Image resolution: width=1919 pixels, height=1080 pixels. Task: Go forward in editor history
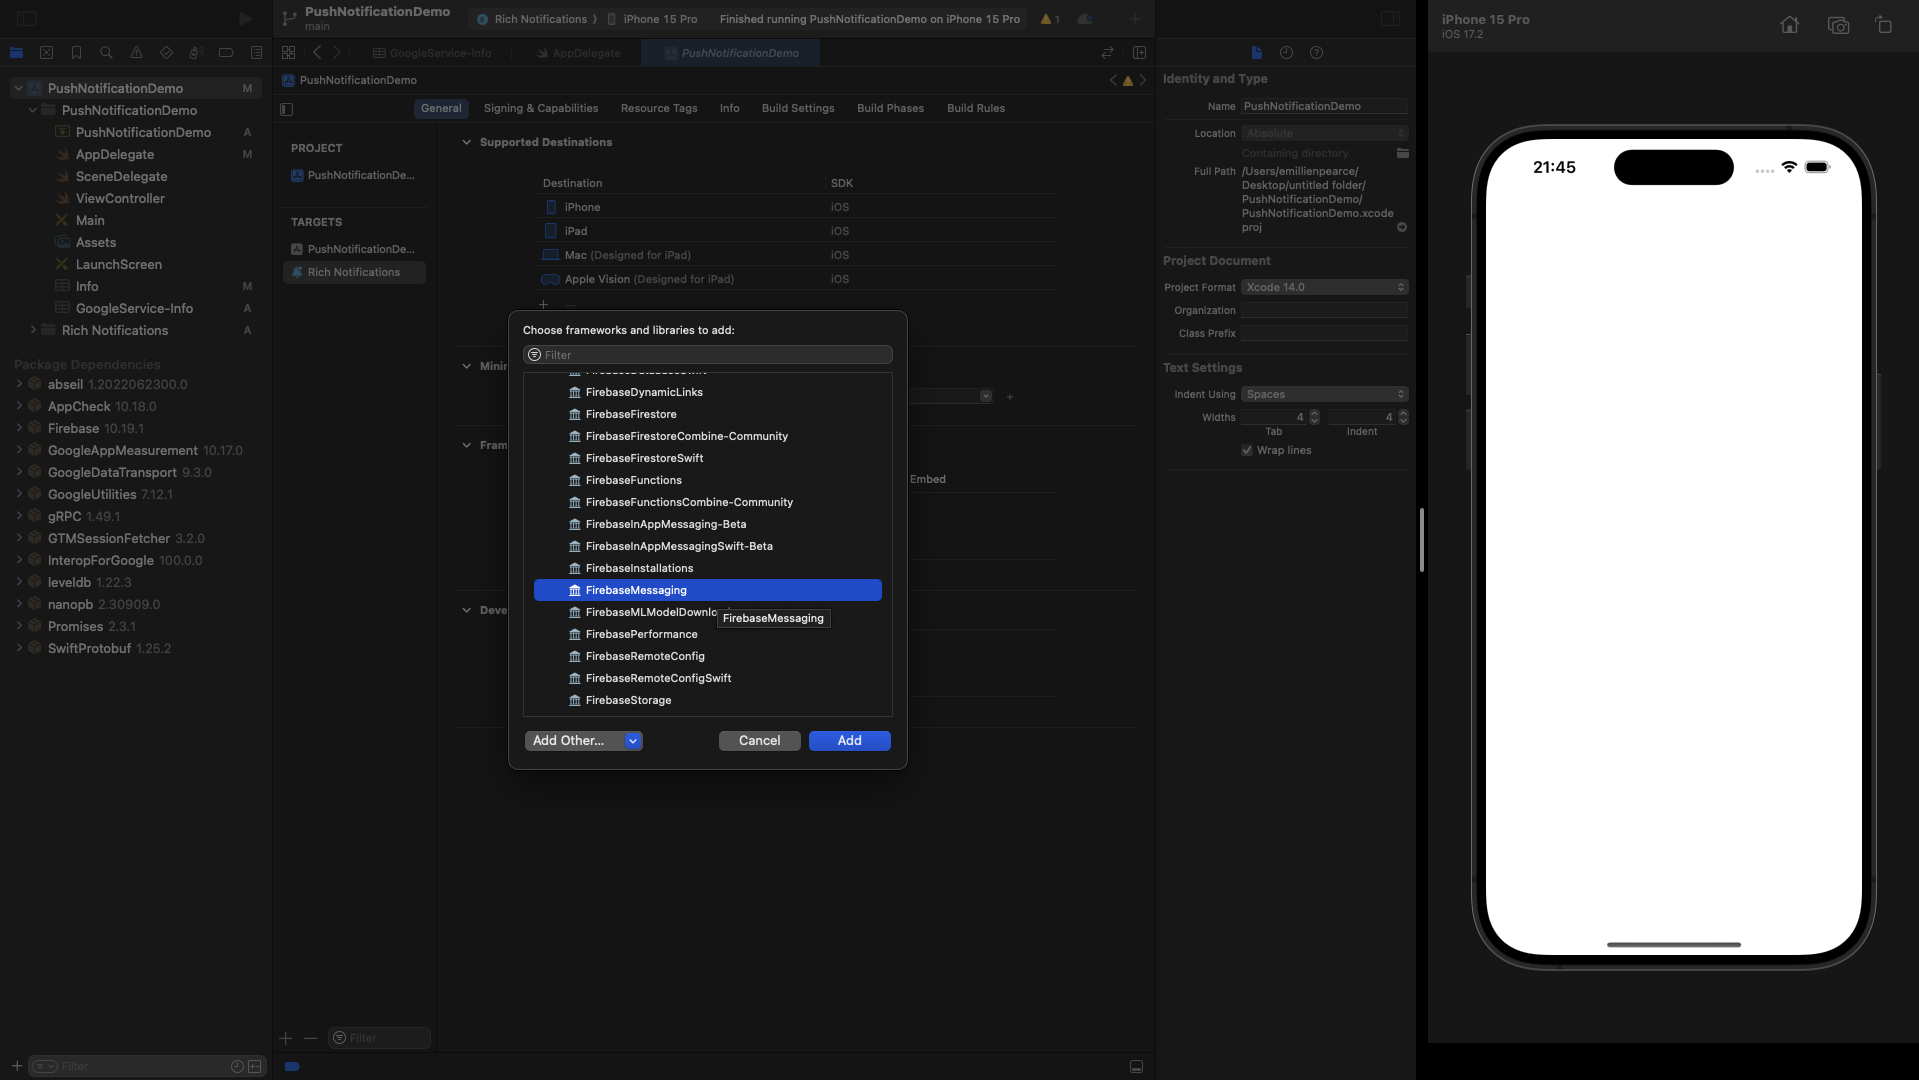pos(337,53)
